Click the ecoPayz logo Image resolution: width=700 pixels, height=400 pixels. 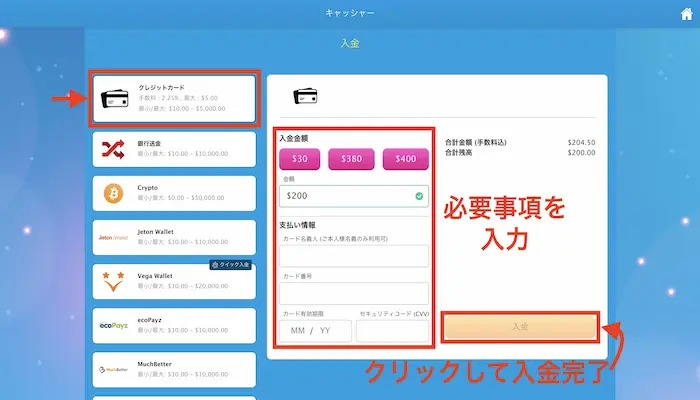pos(113,325)
